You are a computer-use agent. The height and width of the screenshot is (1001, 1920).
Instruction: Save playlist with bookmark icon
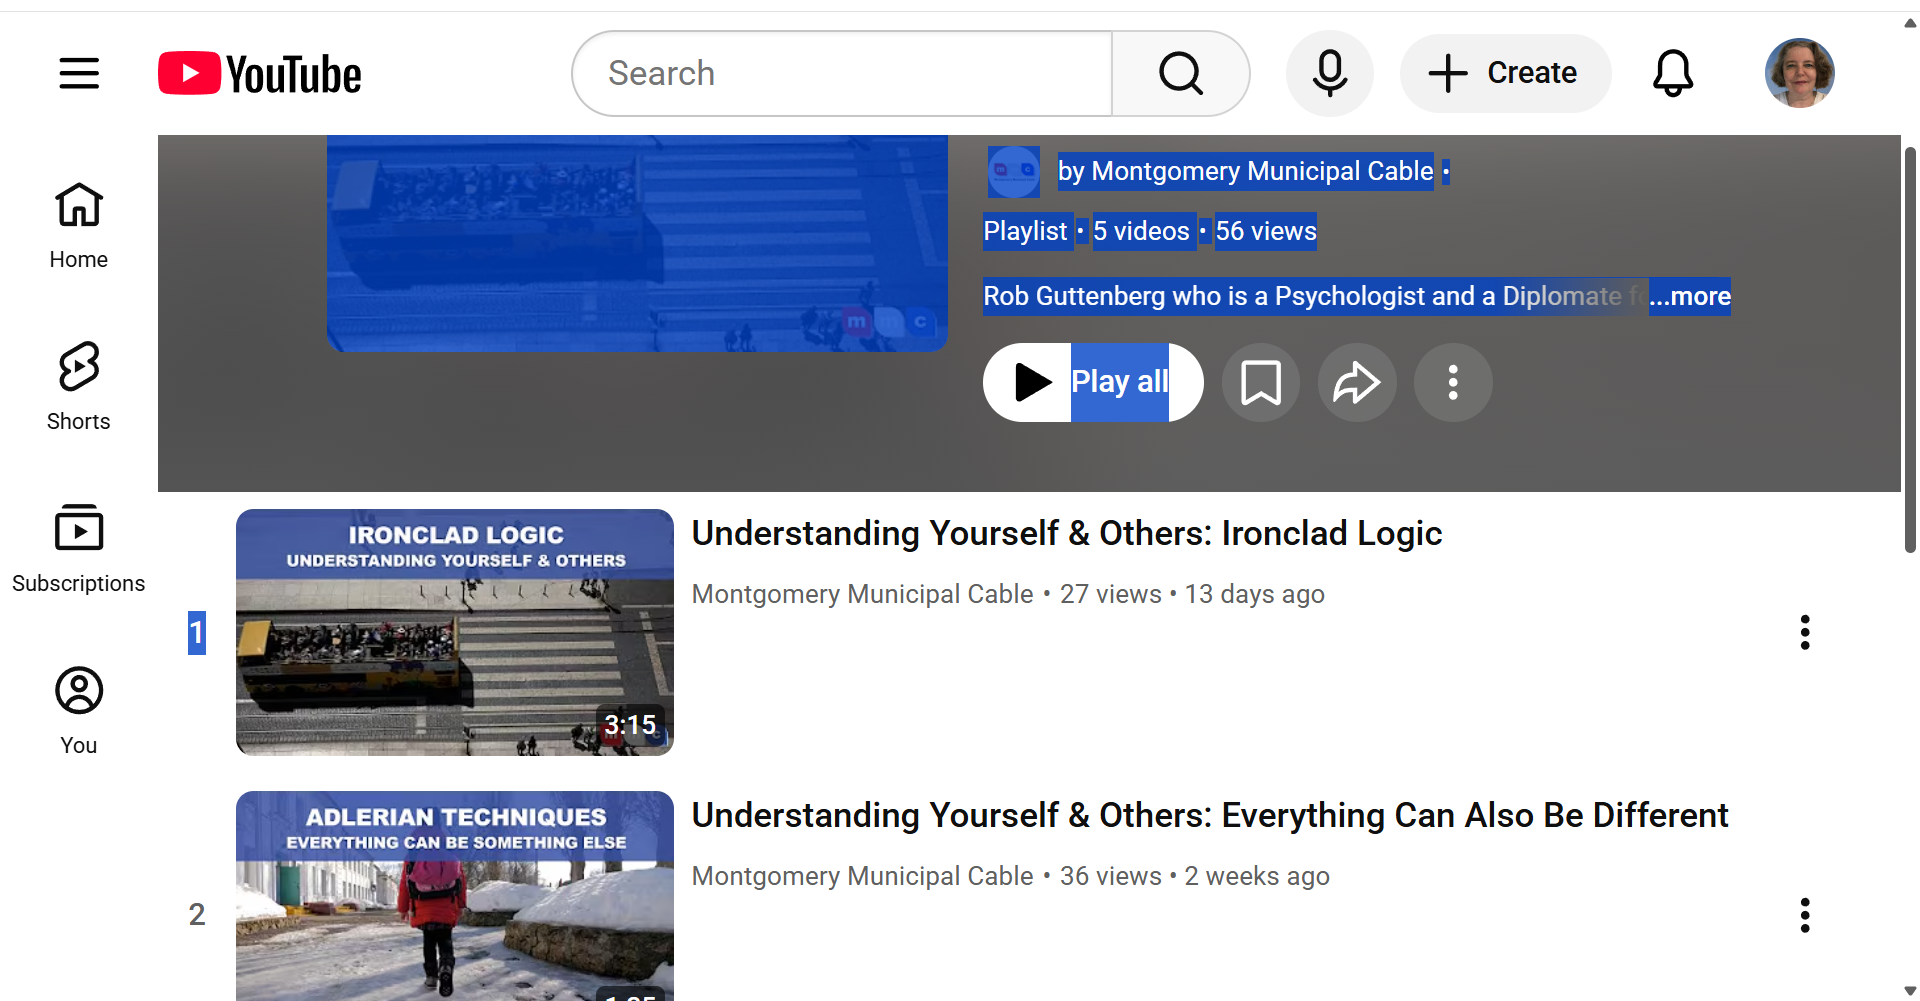click(1261, 383)
